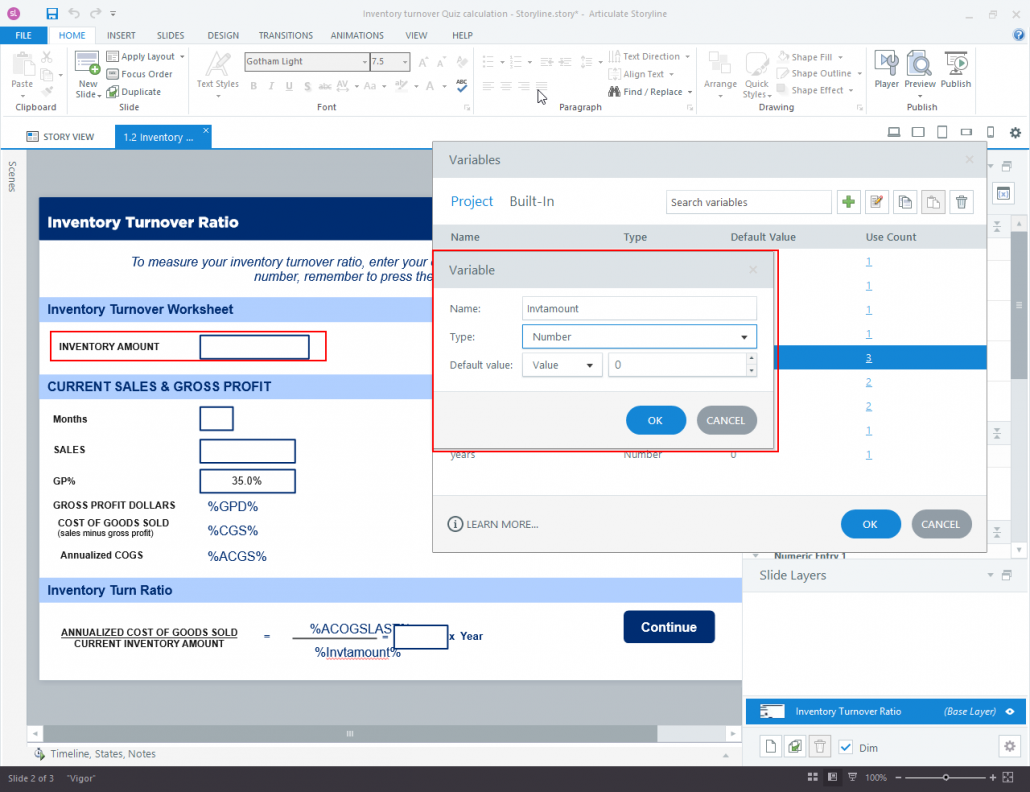
Task: Expand the Gotham Light font dropdown
Action: 365,61
